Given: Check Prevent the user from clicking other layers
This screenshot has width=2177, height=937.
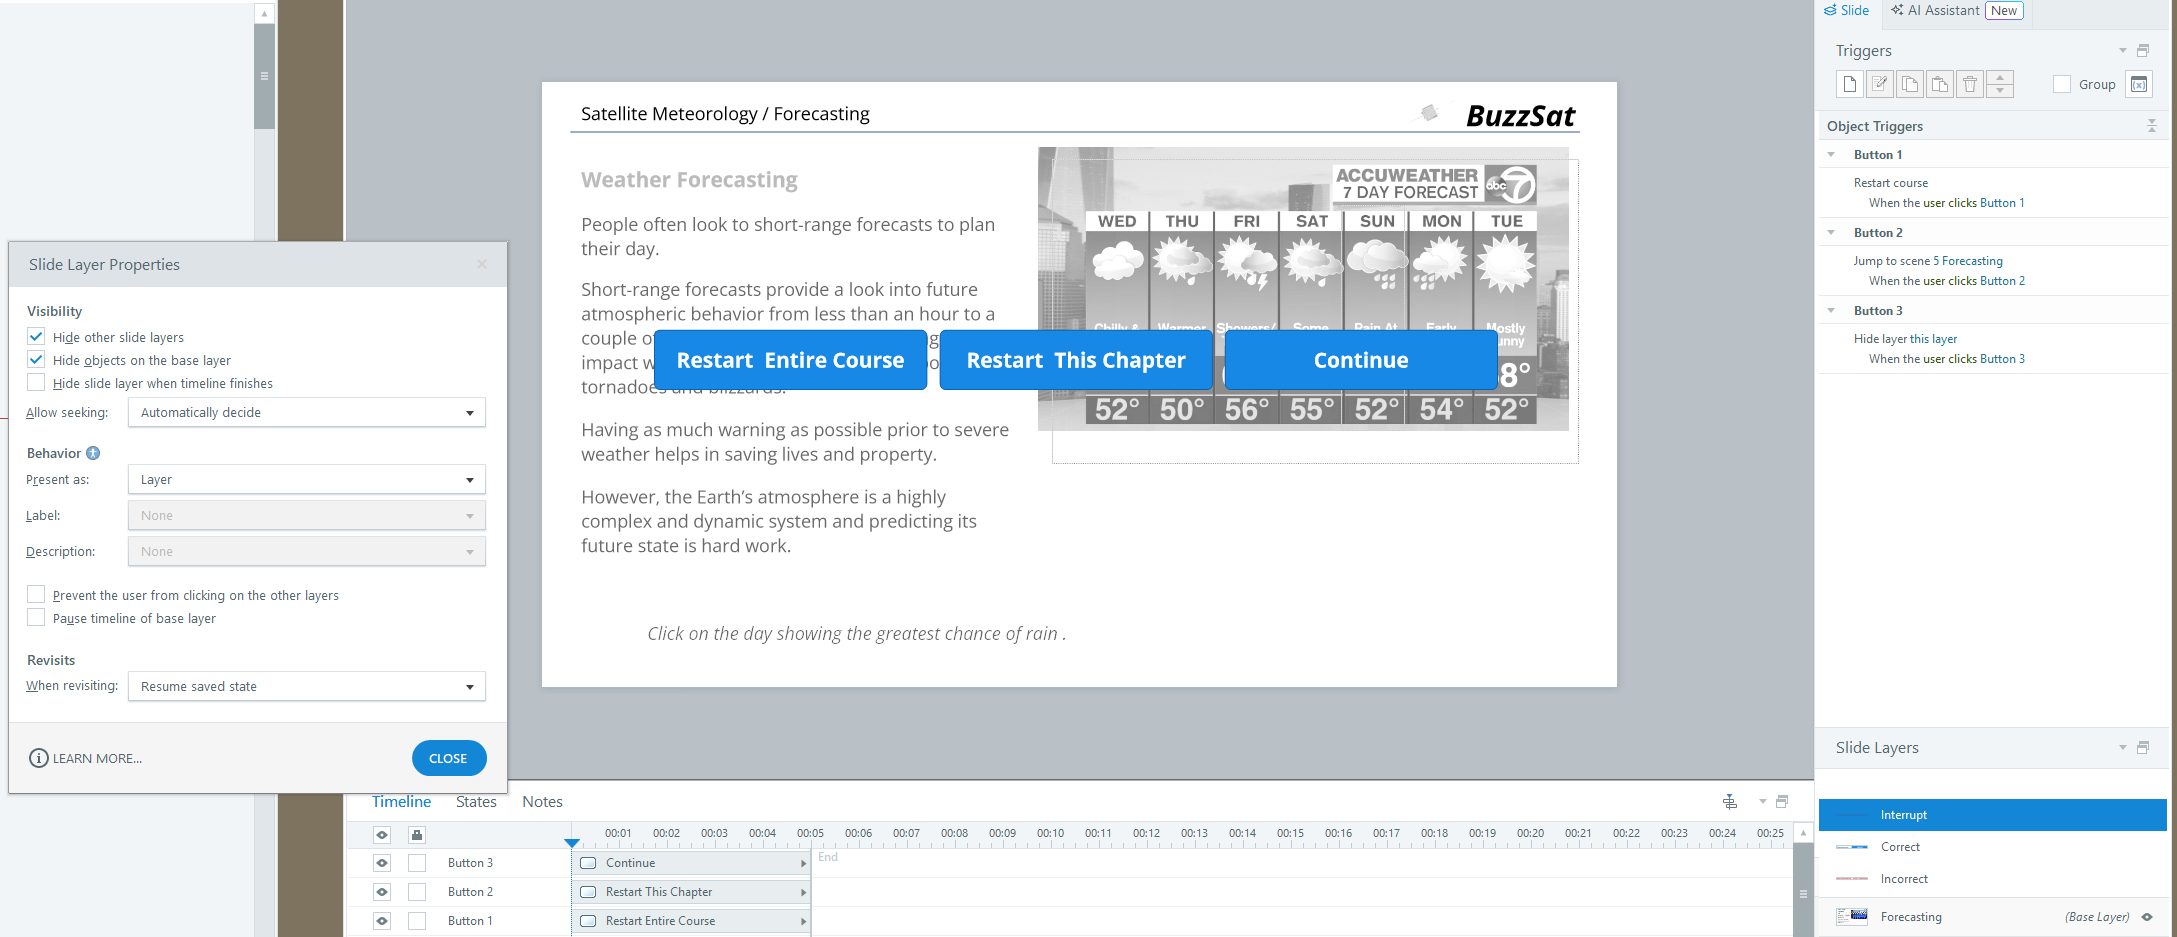Looking at the screenshot, I should click(x=36, y=595).
